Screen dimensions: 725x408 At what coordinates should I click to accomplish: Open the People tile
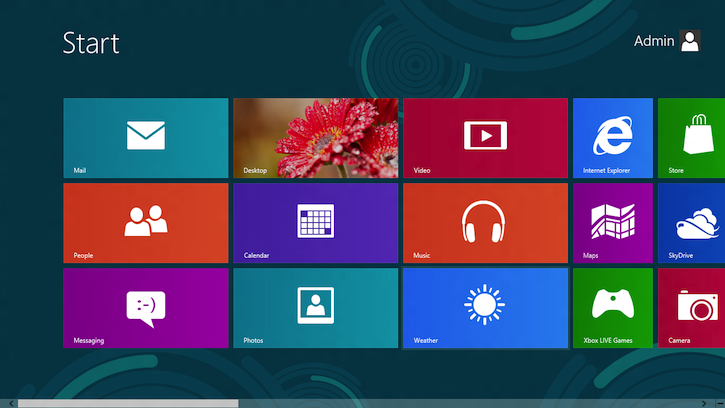tap(145, 223)
